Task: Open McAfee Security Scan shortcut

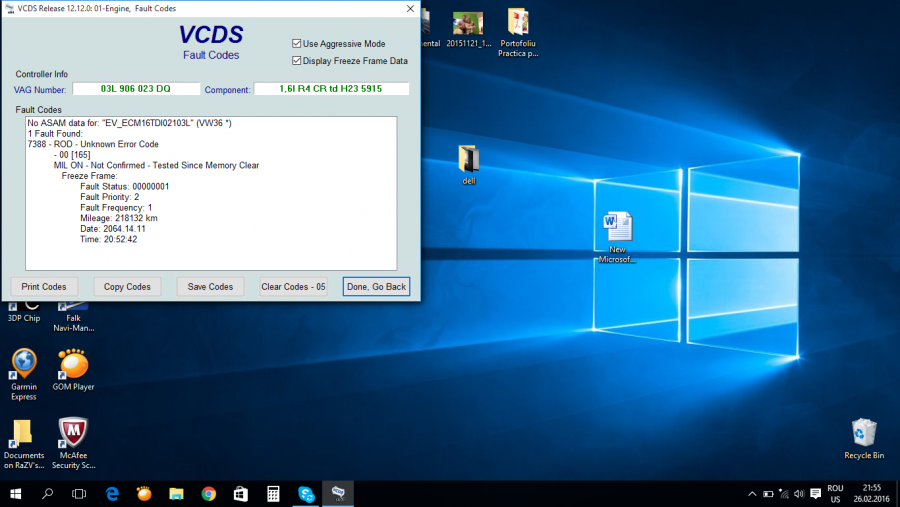Action: 73,434
